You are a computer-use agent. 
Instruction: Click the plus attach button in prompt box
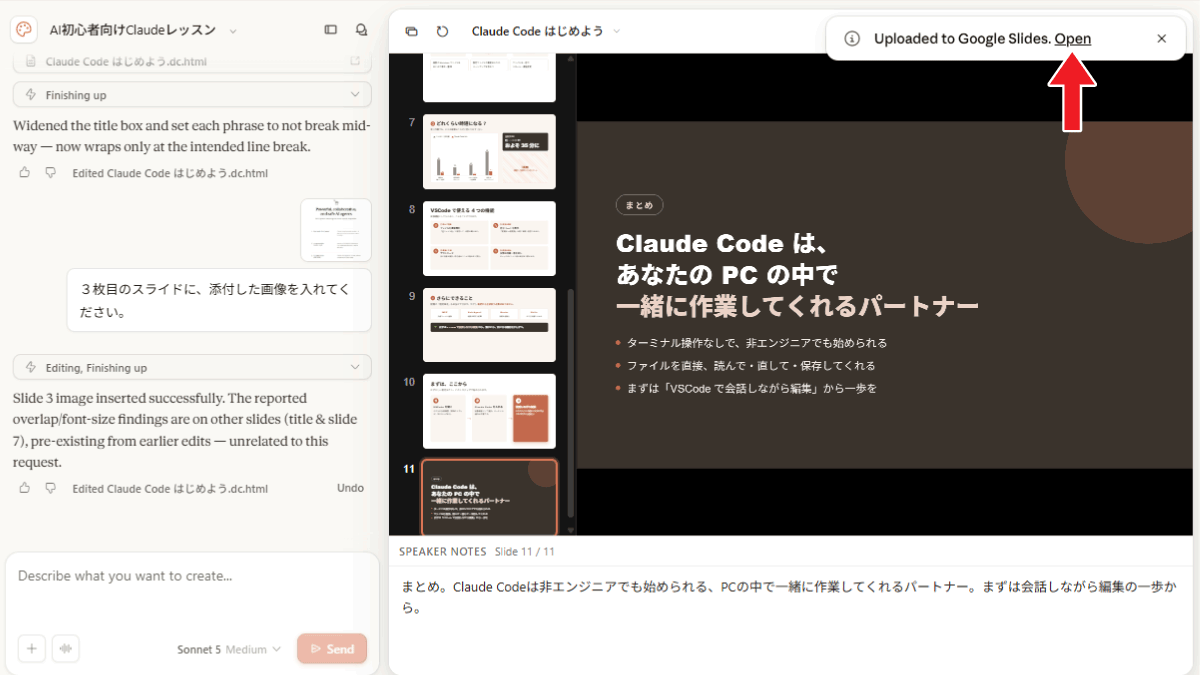(31, 648)
